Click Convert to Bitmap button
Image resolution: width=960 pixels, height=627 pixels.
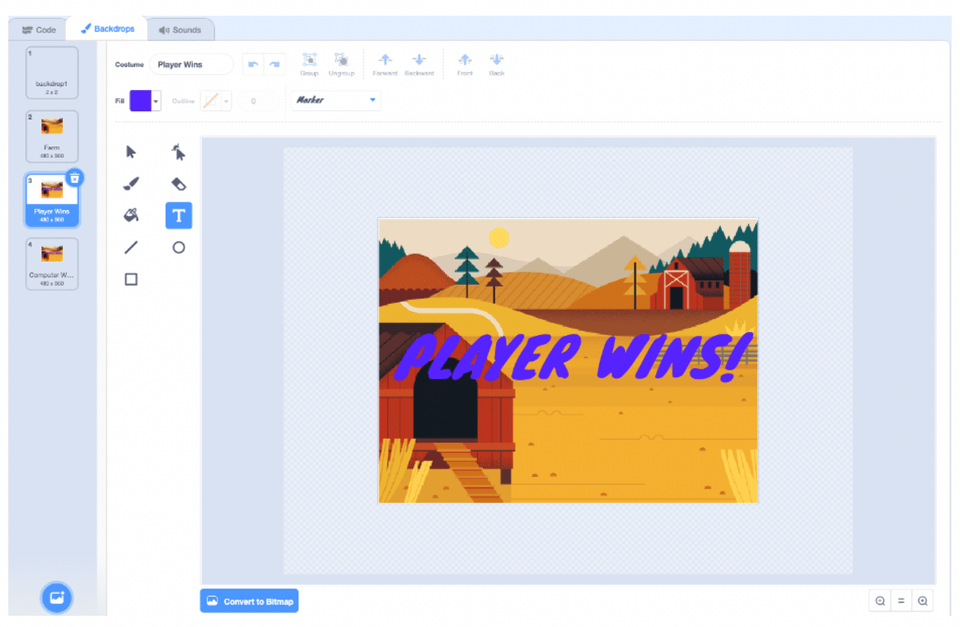click(249, 601)
